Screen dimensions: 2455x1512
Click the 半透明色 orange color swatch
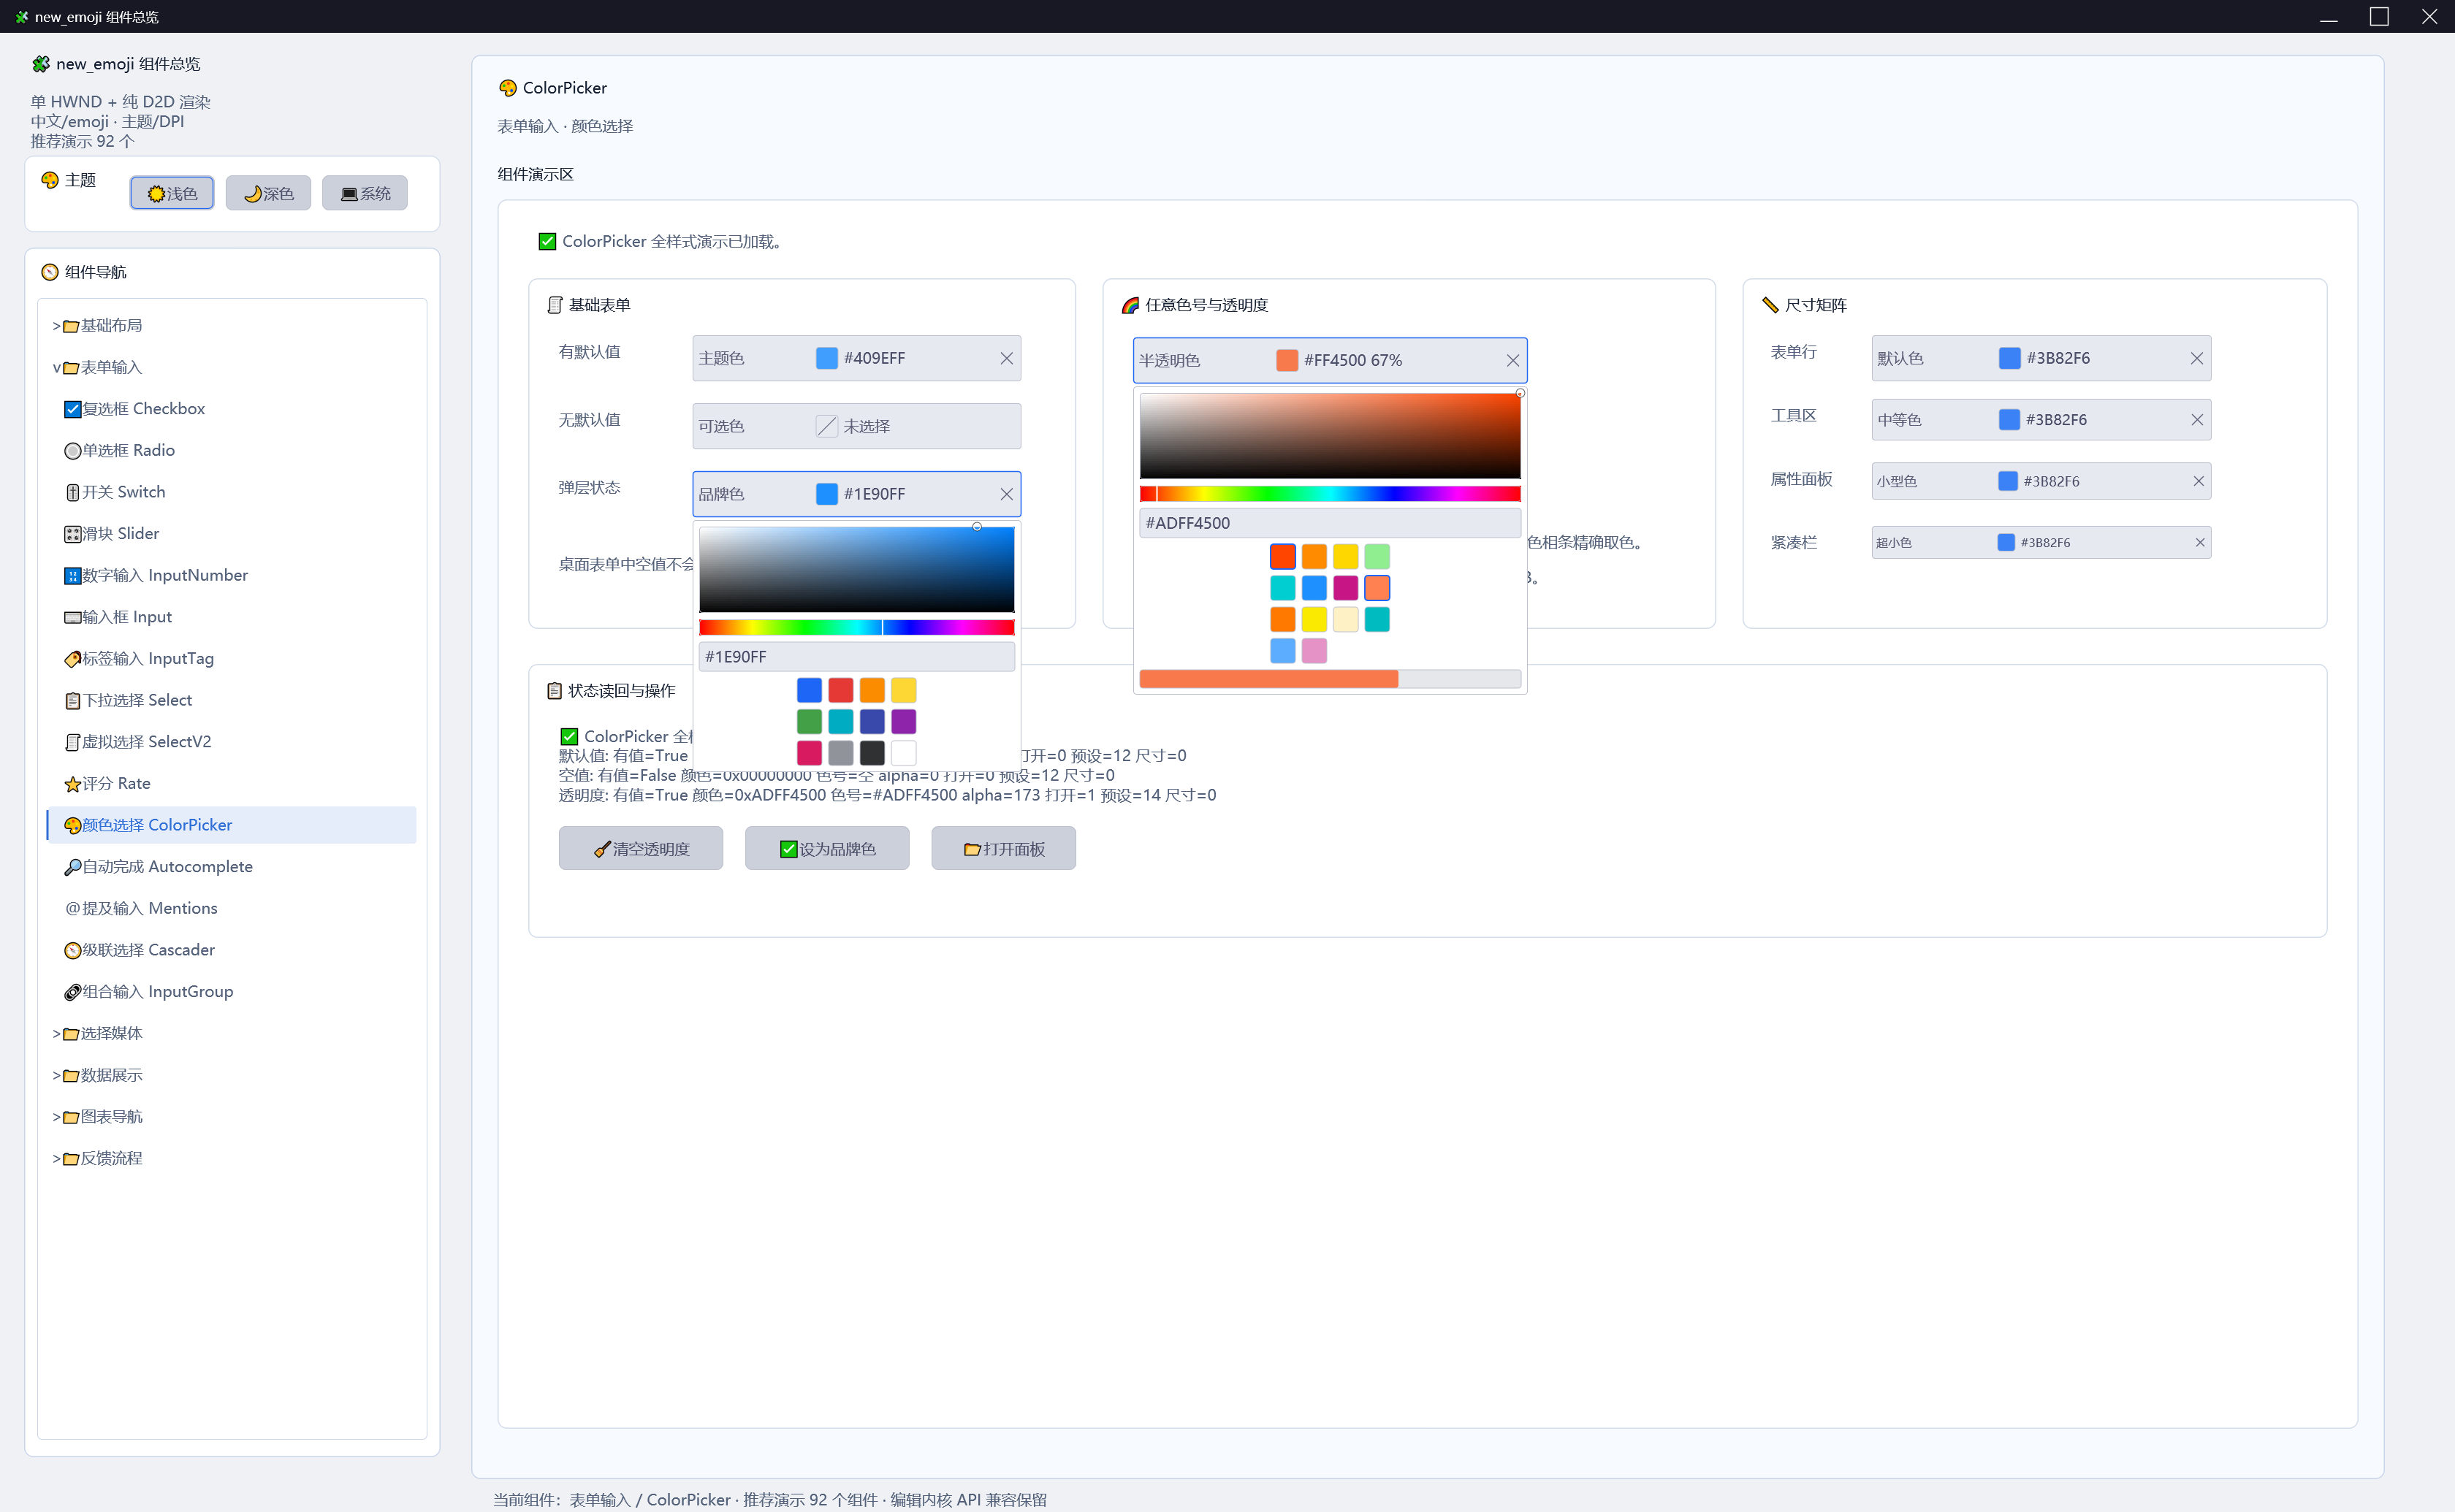1287,360
